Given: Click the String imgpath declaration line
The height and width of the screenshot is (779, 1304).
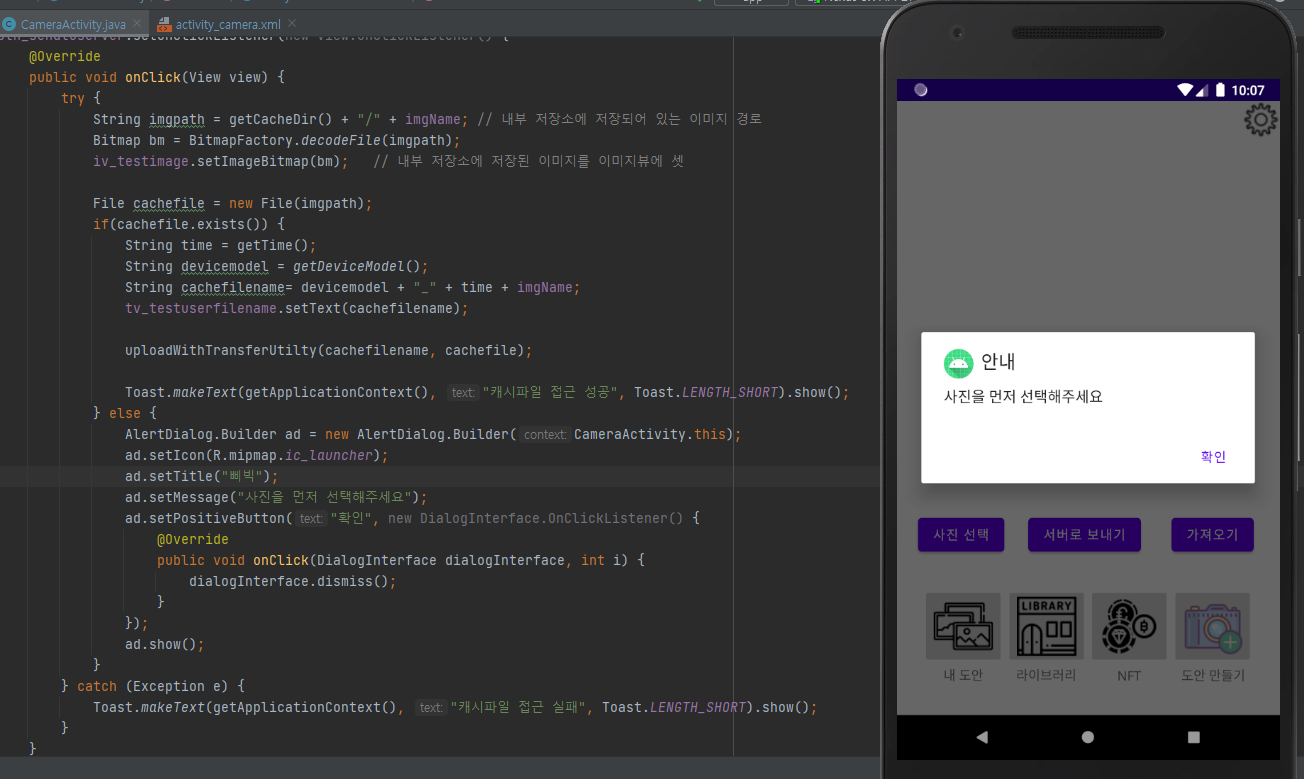Looking at the screenshot, I should pyautogui.click(x=281, y=119).
